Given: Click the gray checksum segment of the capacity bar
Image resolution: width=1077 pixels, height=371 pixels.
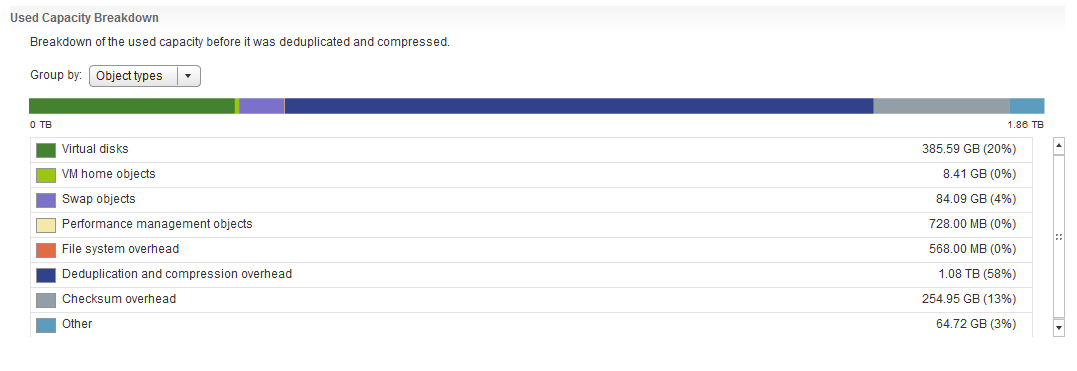Looking at the screenshot, I should [x=942, y=106].
